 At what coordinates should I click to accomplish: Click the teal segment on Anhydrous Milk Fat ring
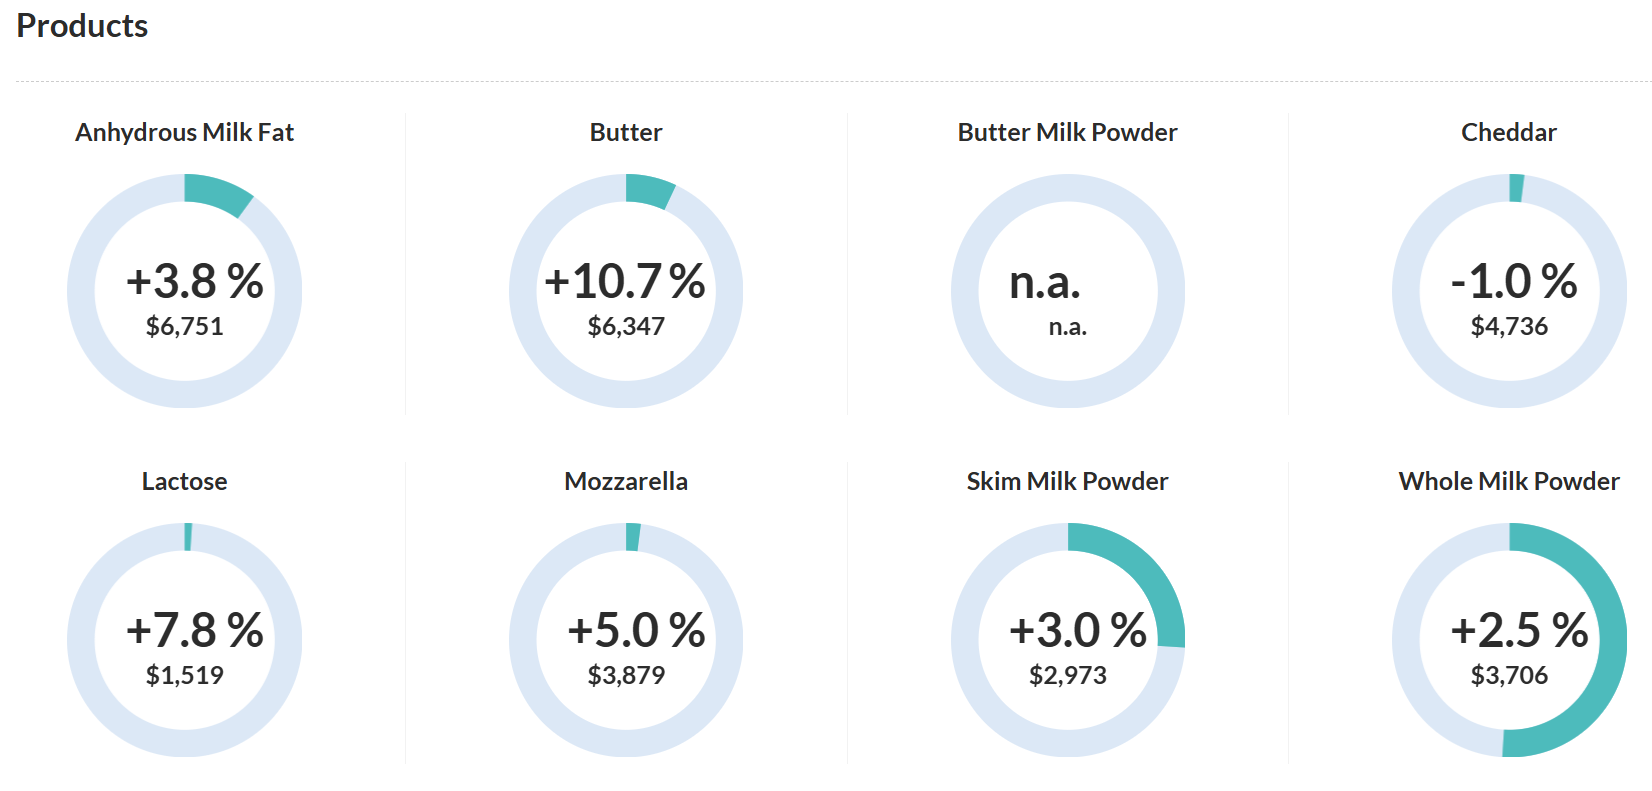point(218,194)
